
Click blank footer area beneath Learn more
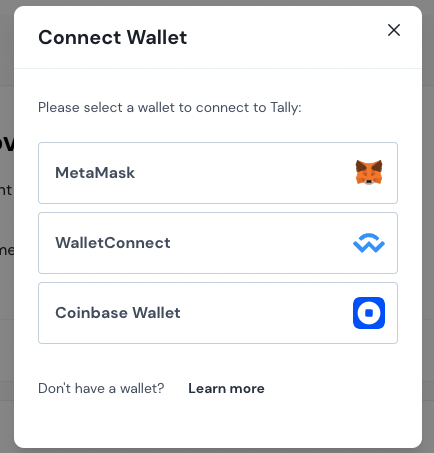tap(218, 423)
